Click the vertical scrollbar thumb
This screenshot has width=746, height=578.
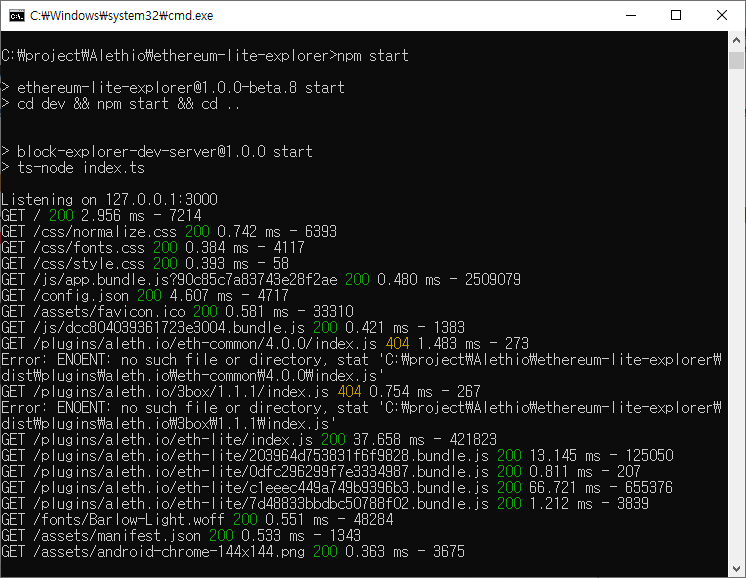(x=736, y=60)
